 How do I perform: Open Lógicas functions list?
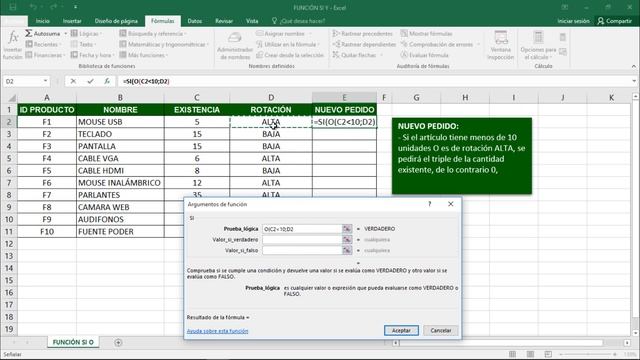coord(86,33)
